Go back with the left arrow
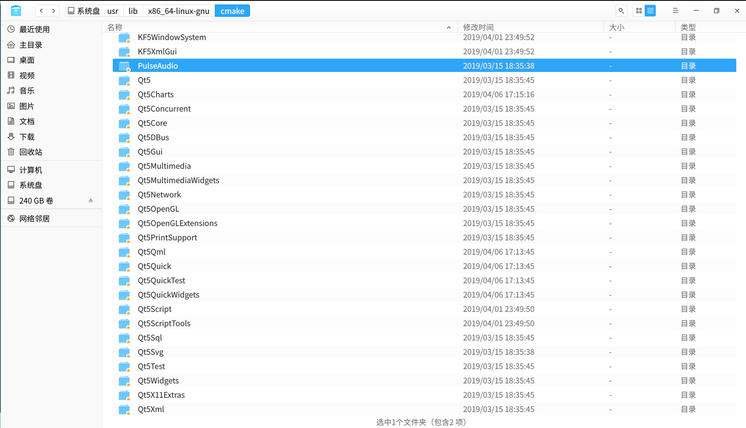 41,10
